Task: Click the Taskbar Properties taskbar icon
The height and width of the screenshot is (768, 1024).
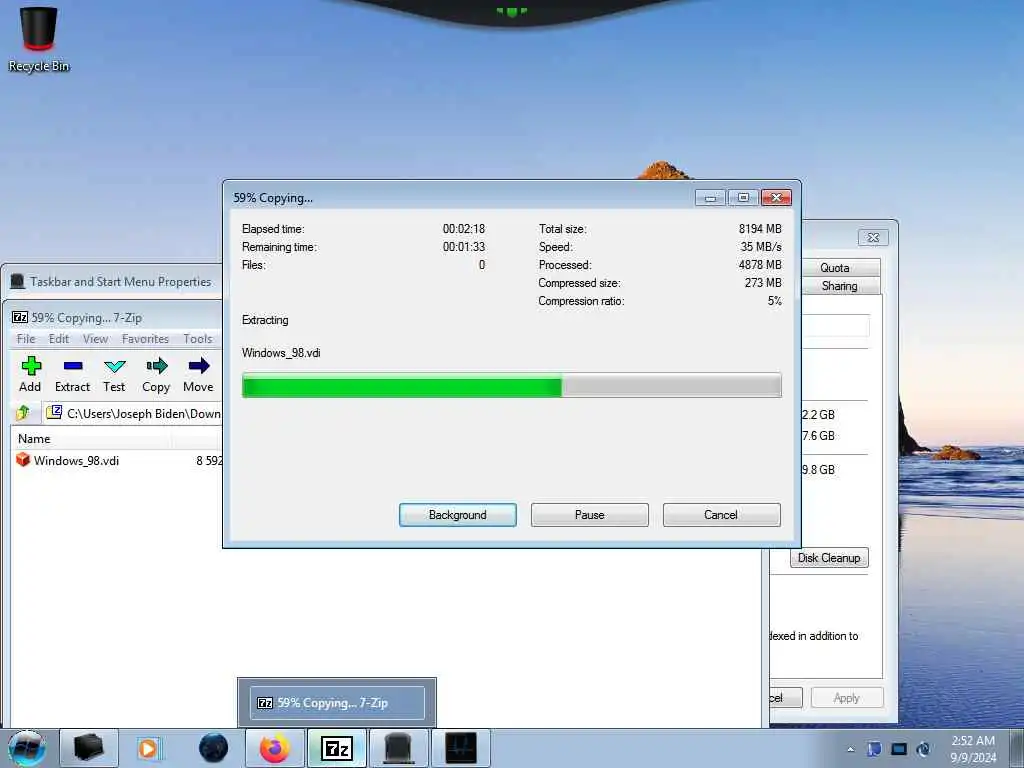Action: click(398, 748)
